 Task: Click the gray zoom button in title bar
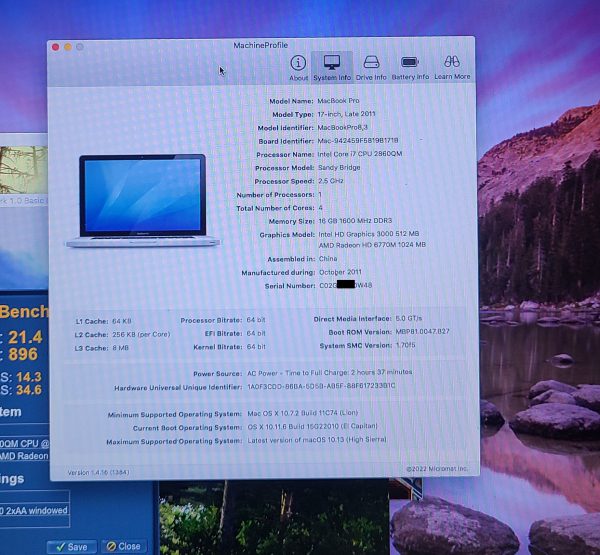[80, 46]
